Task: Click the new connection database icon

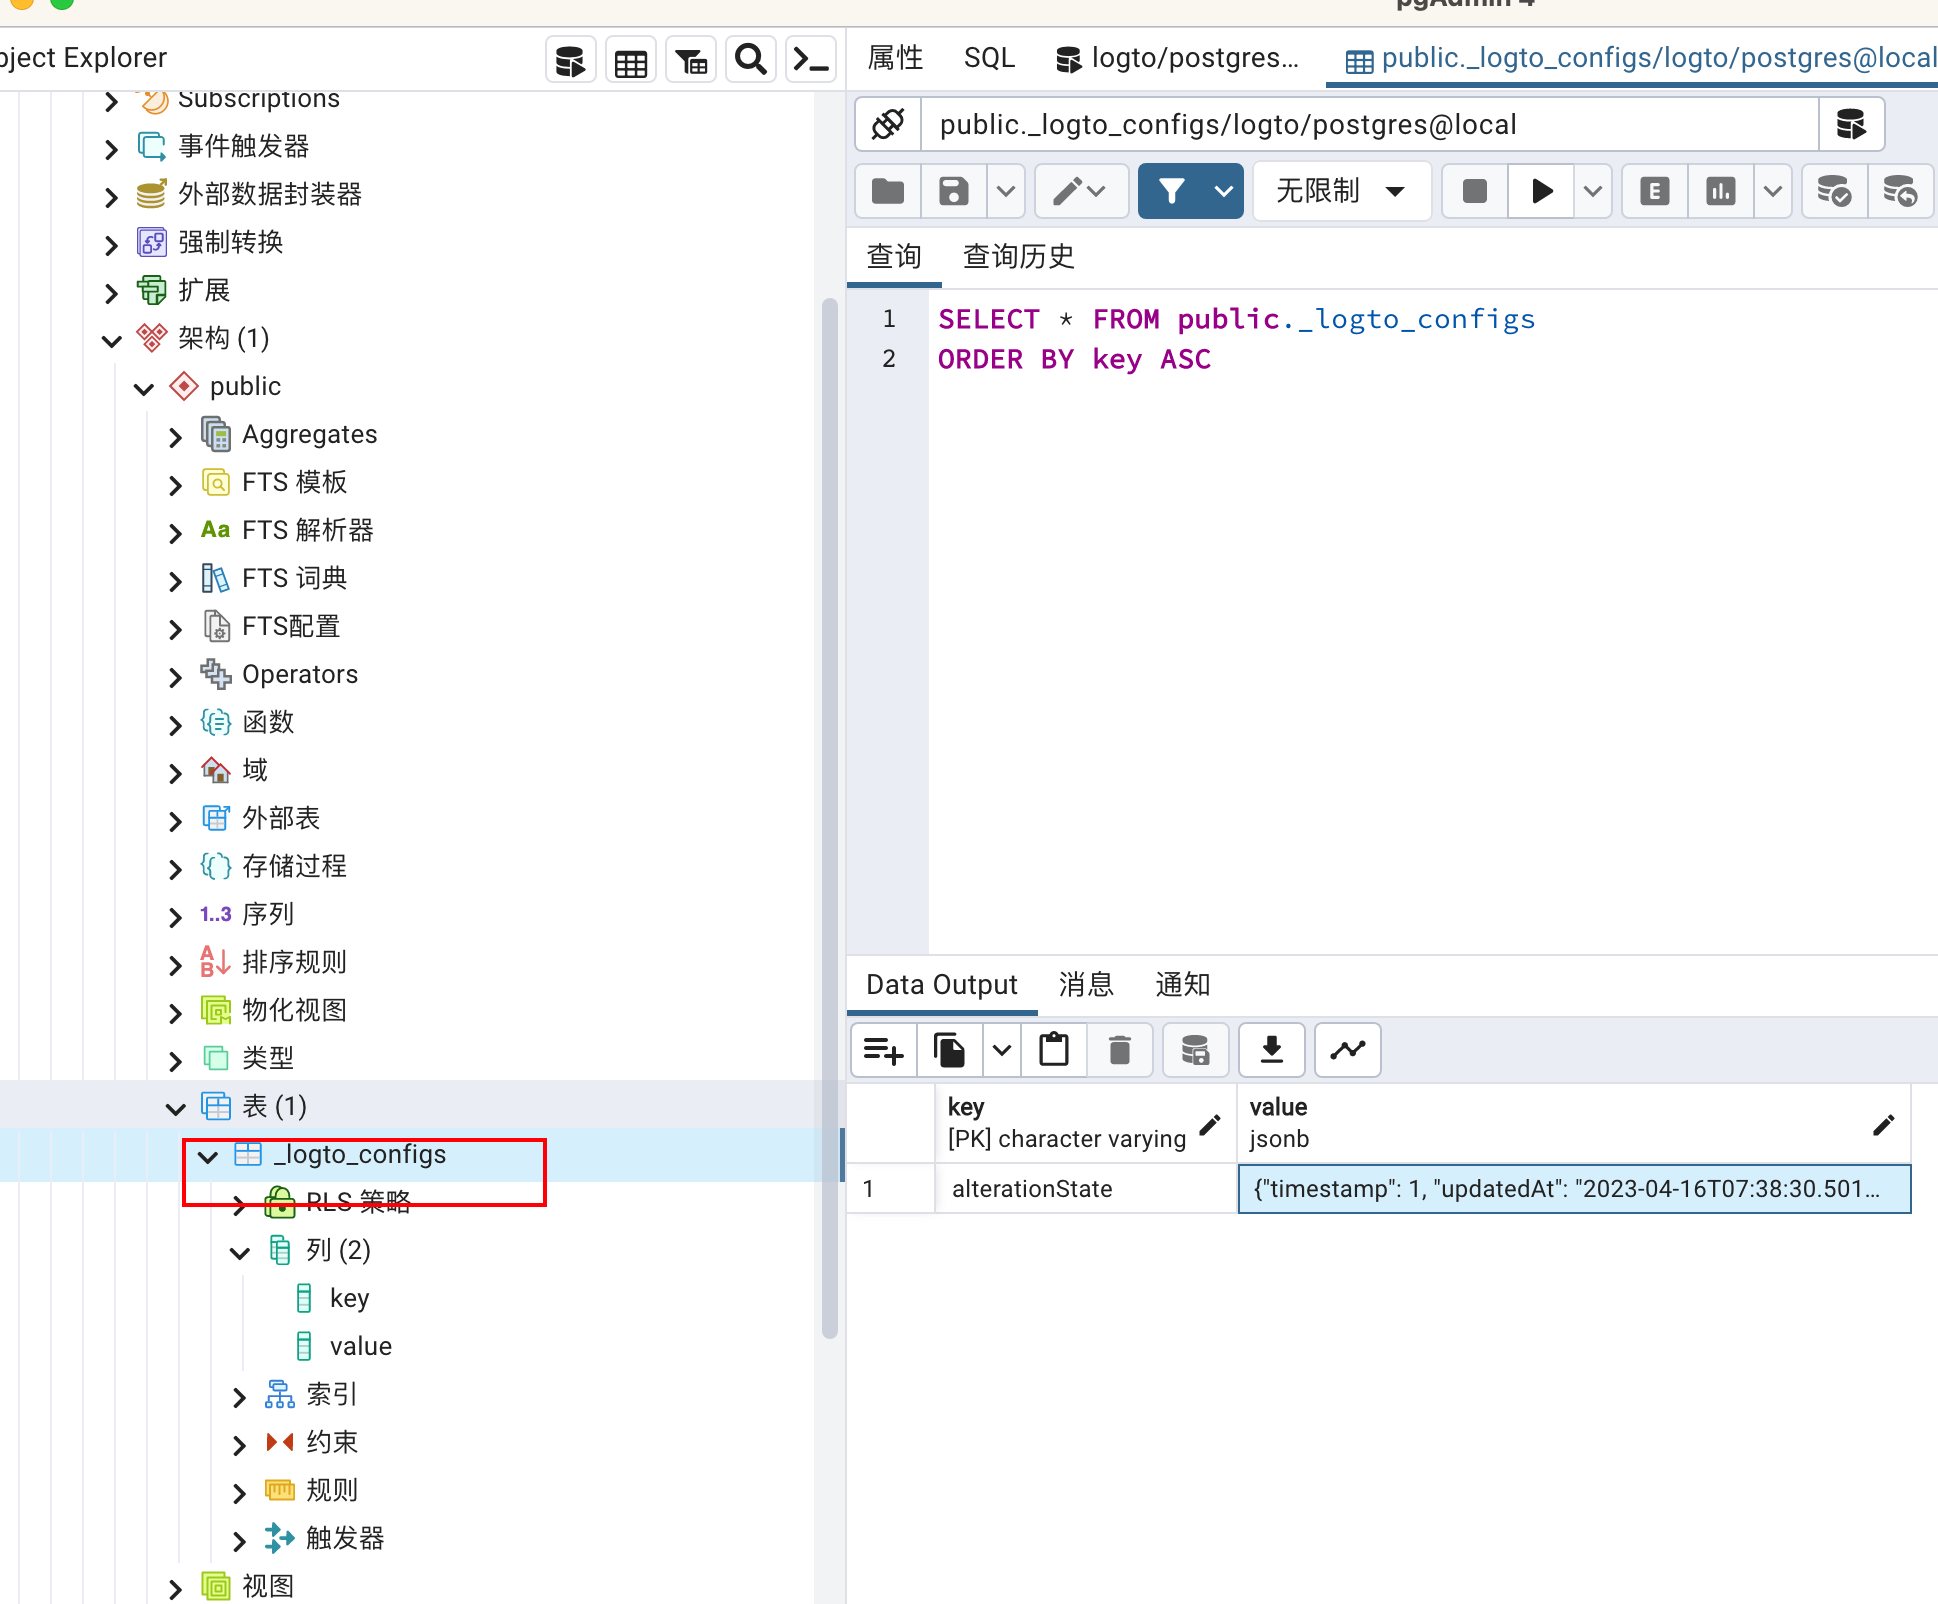Action: coord(1851,124)
